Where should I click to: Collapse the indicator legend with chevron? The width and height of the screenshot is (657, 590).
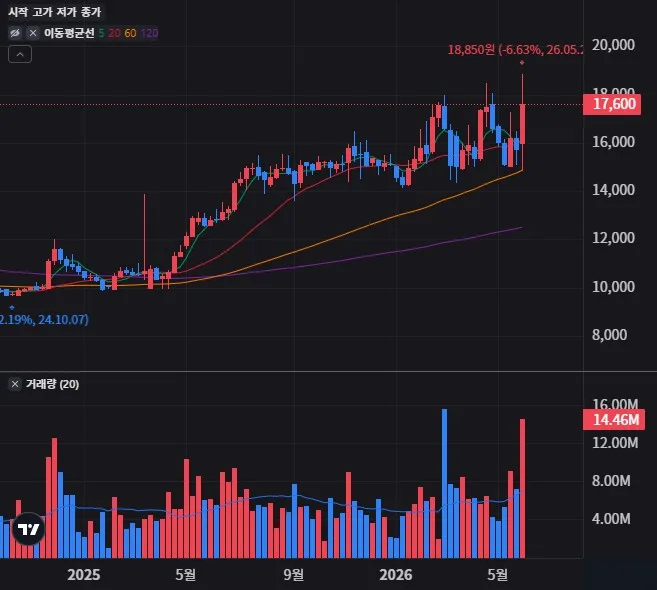click(x=20, y=54)
